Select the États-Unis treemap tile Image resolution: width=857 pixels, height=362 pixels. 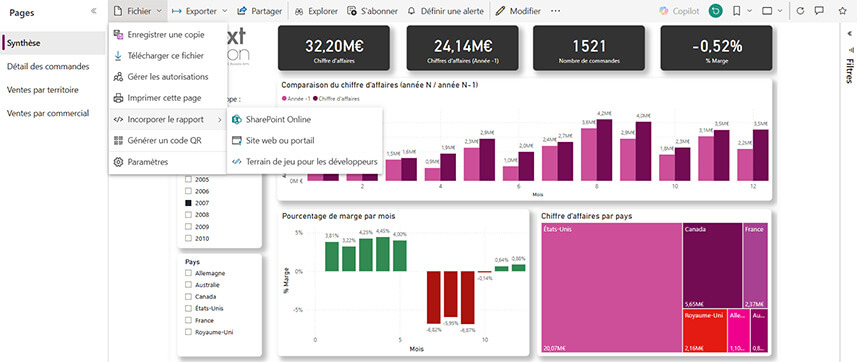[x=611, y=288]
